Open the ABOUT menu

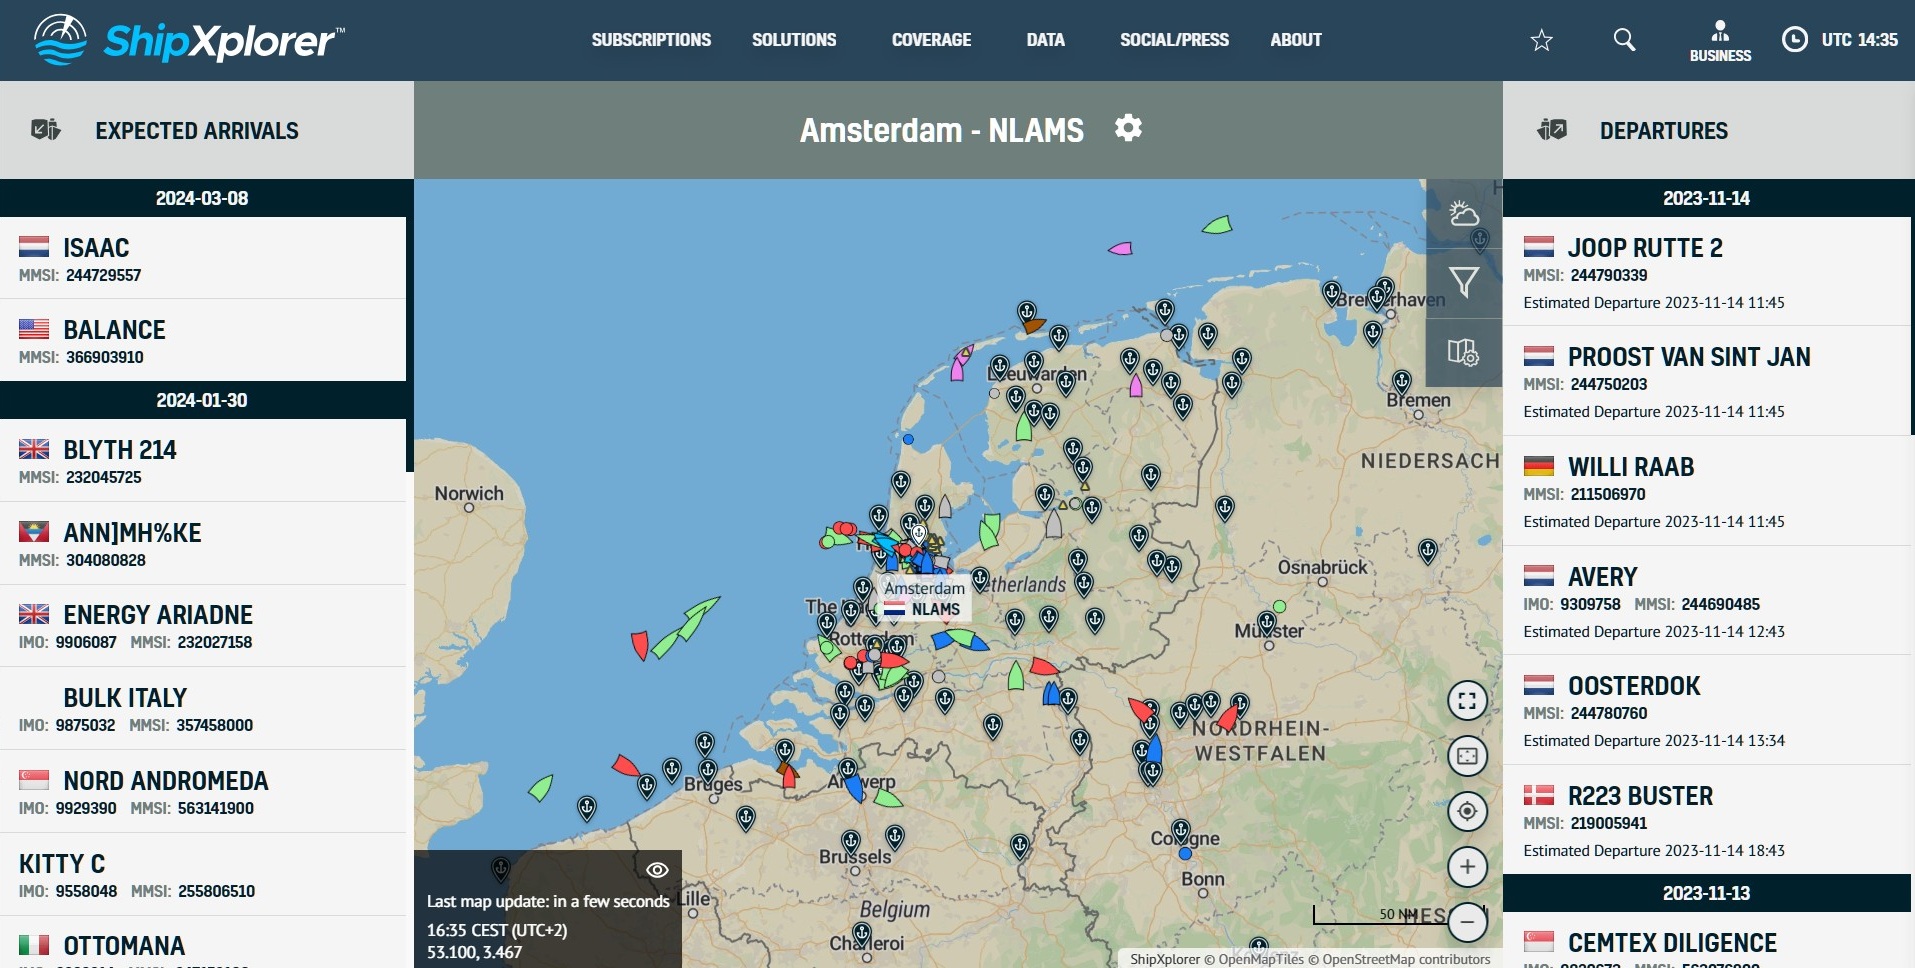click(1296, 40)
